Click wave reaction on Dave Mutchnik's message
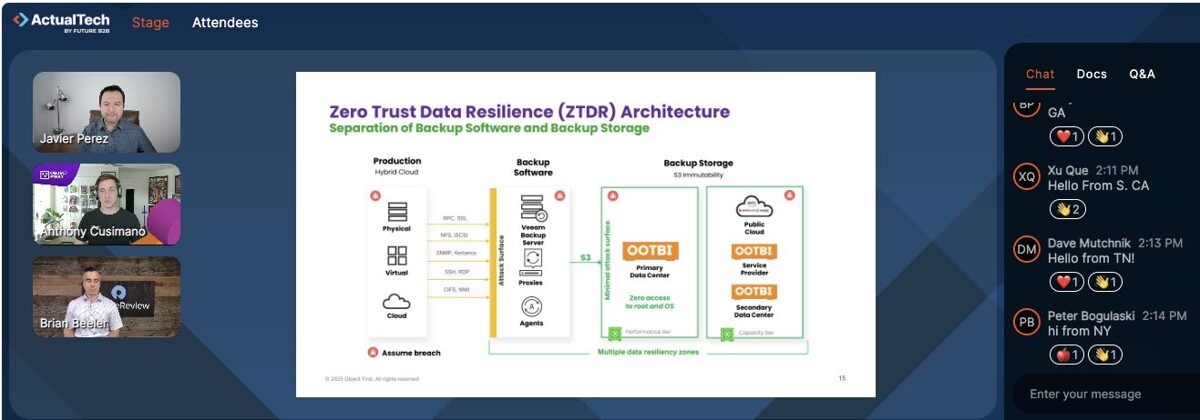 click(1105, 282)
